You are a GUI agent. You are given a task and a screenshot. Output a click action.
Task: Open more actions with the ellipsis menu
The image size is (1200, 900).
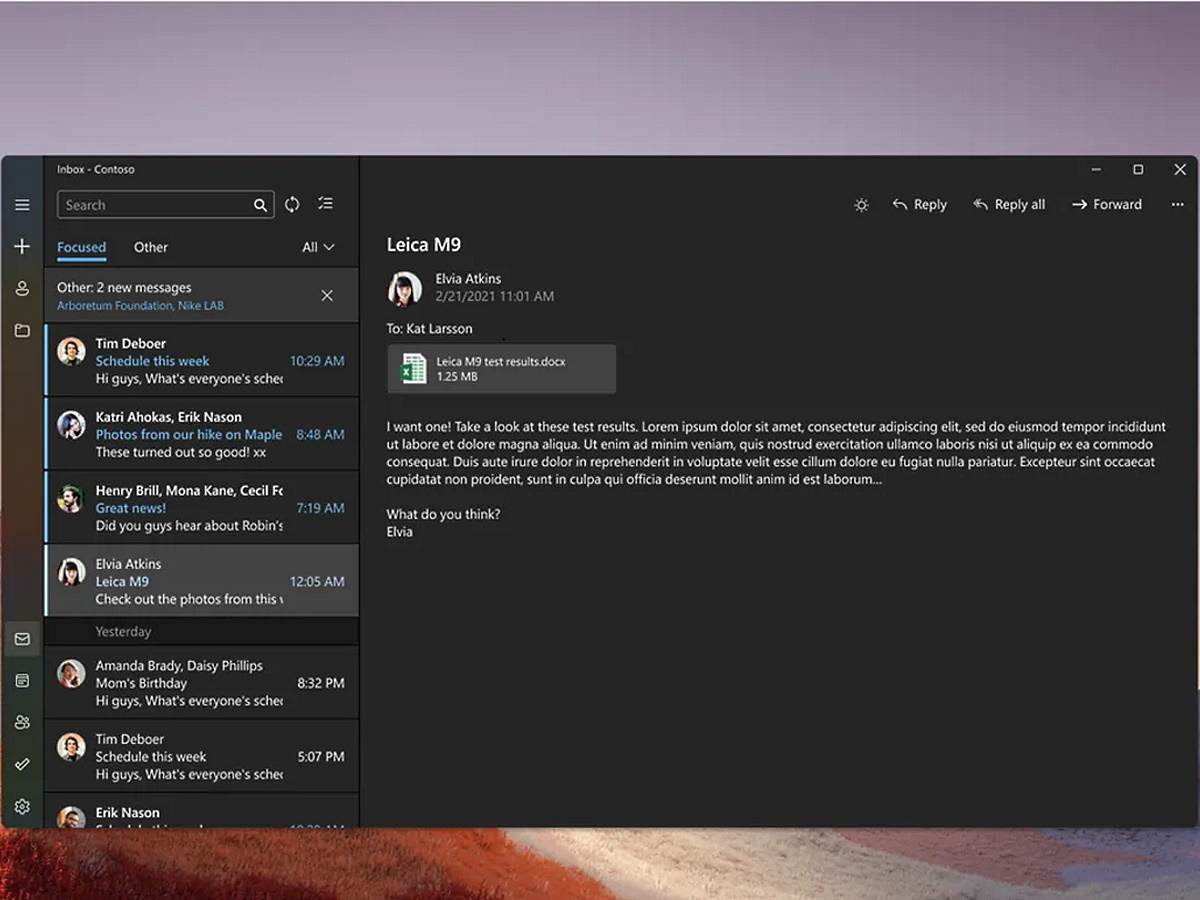click(x=1177, y=204)
